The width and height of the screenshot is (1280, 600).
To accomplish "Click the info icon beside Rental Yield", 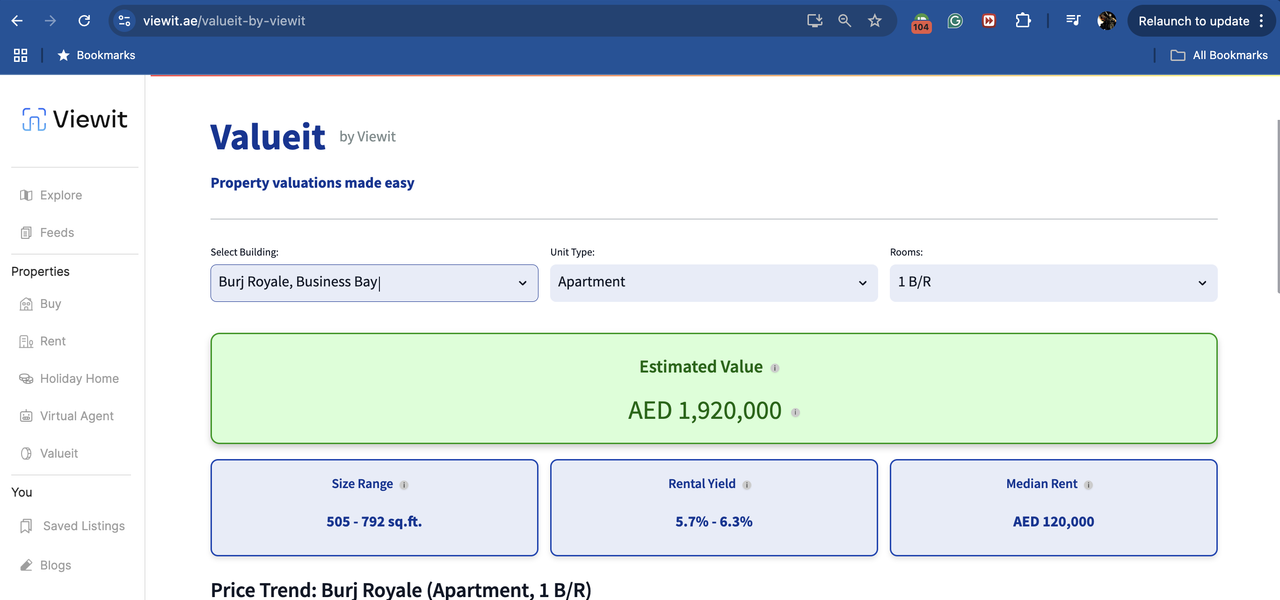I will pos(747,485).
